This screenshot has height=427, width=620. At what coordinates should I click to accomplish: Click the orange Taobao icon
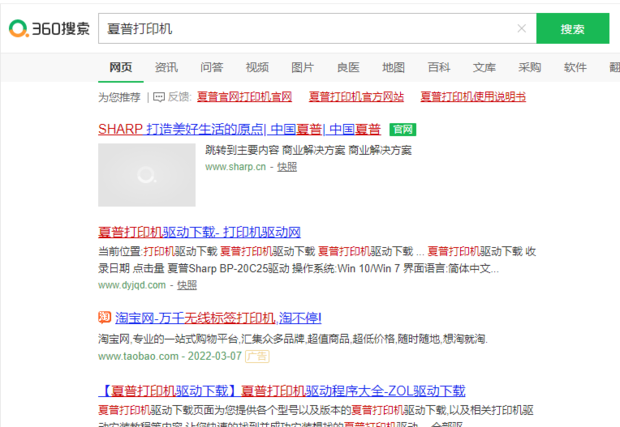pos(104,317)
